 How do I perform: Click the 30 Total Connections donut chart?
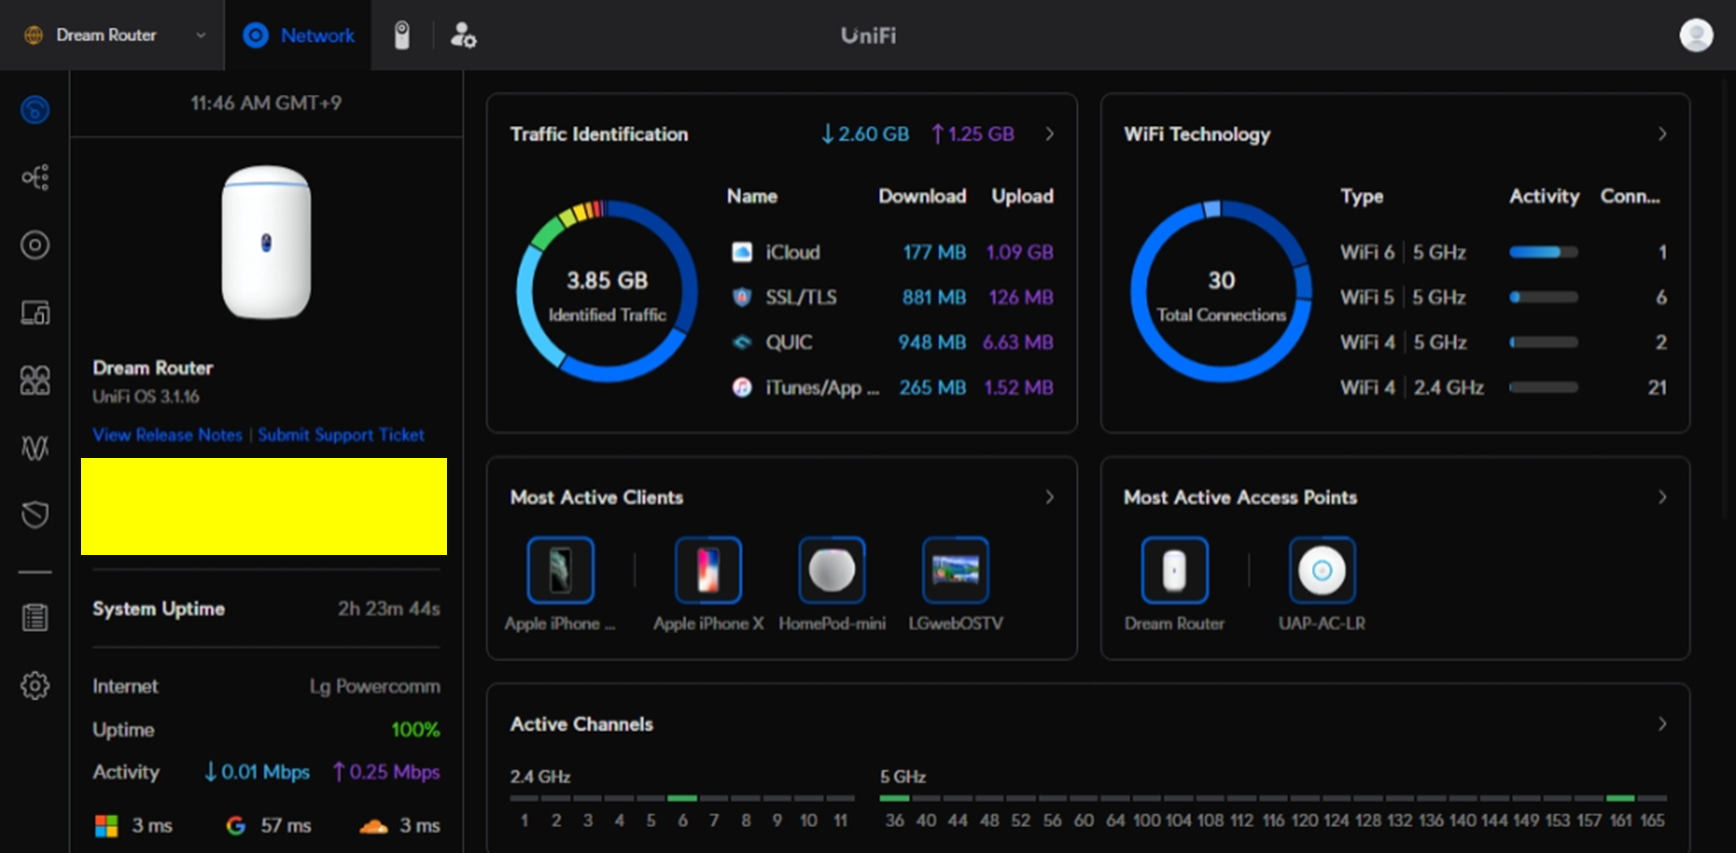click(1221, 291)
